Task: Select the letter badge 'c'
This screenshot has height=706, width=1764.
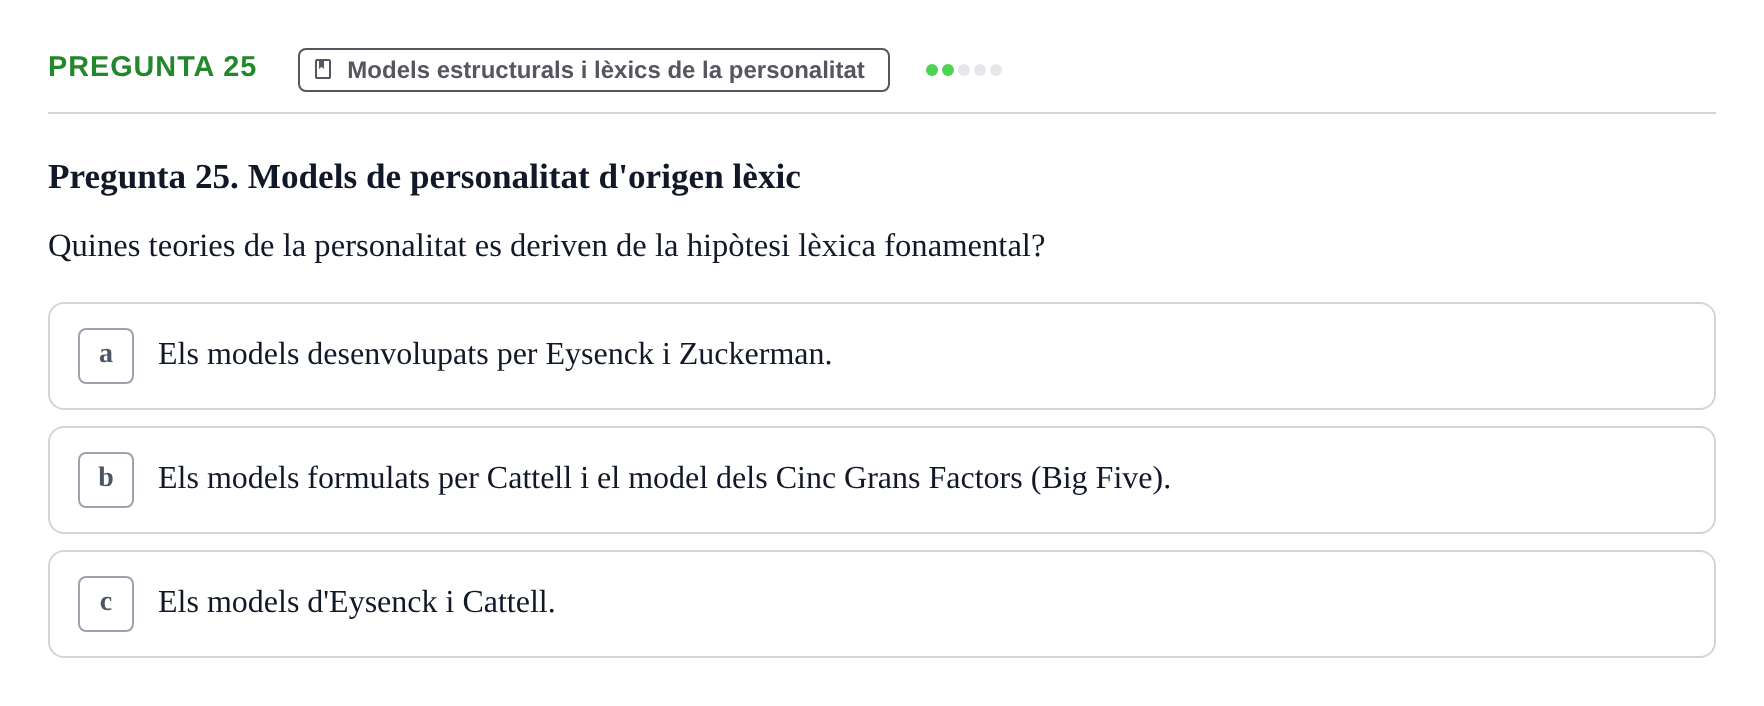Action: [x=106, y=604]
